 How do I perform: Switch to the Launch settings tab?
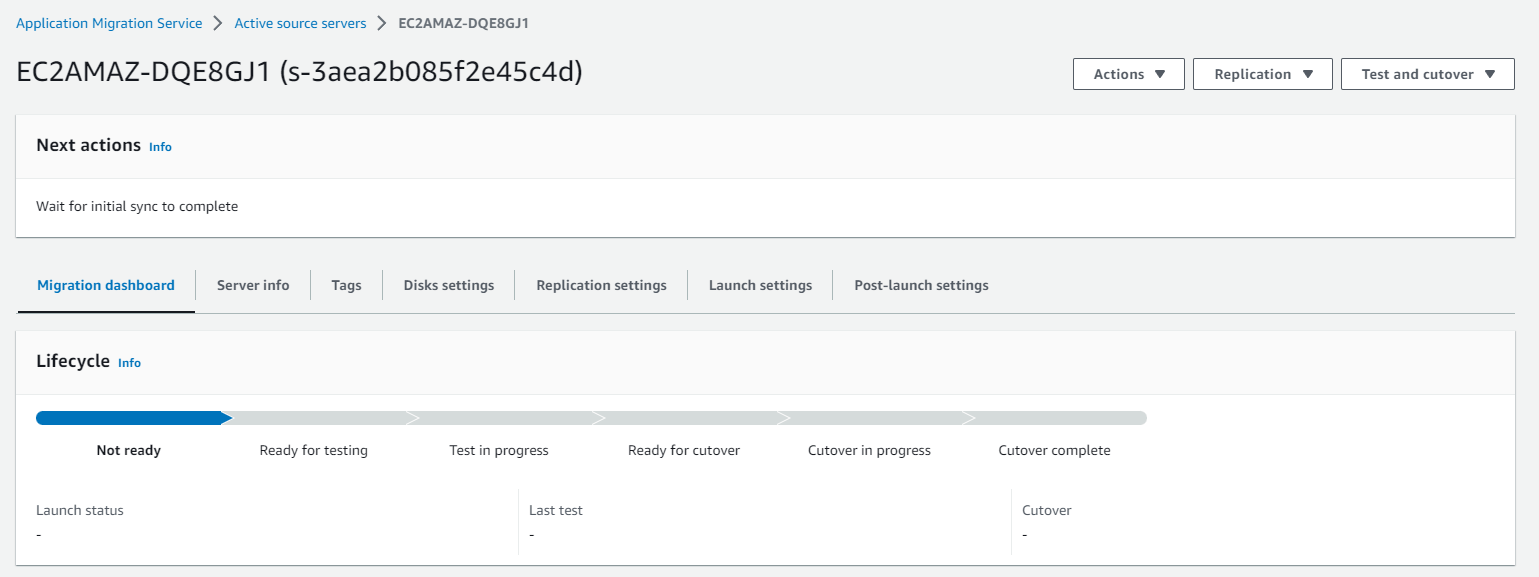(x=760, y=285)
